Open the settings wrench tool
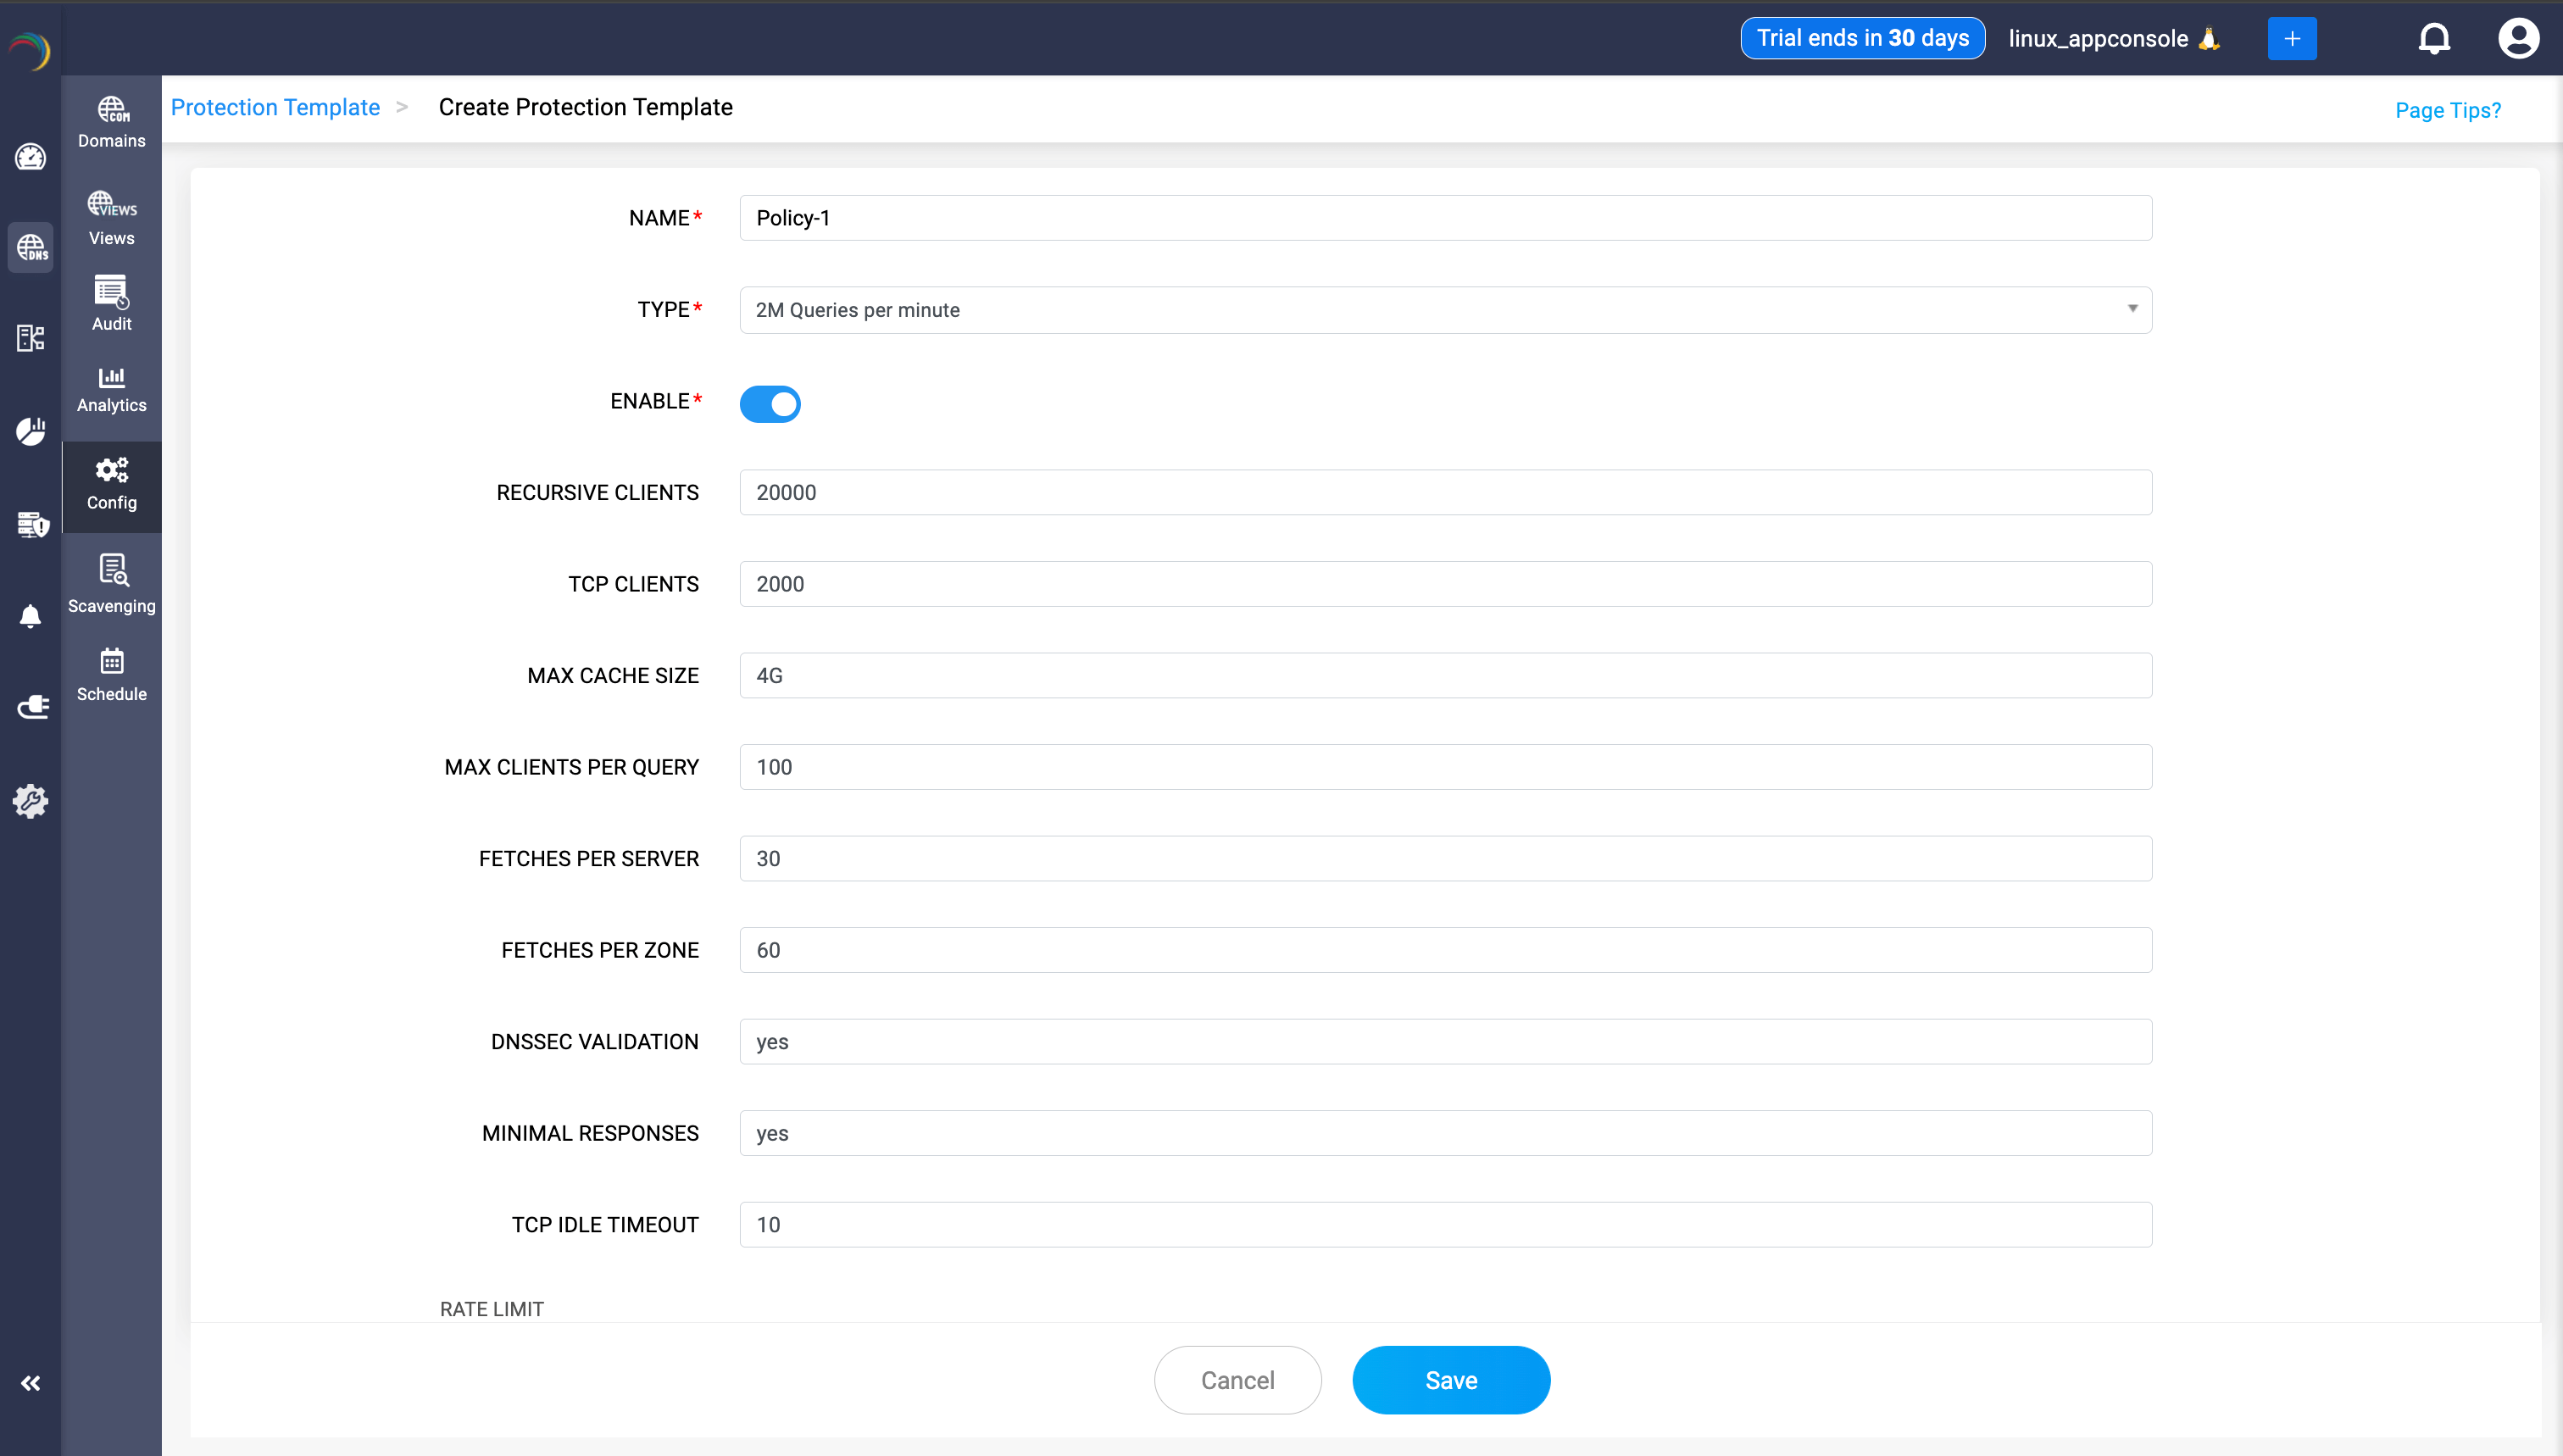Image resolution: width=2563 pixels, height=1456 pixels. coord(31,801)
